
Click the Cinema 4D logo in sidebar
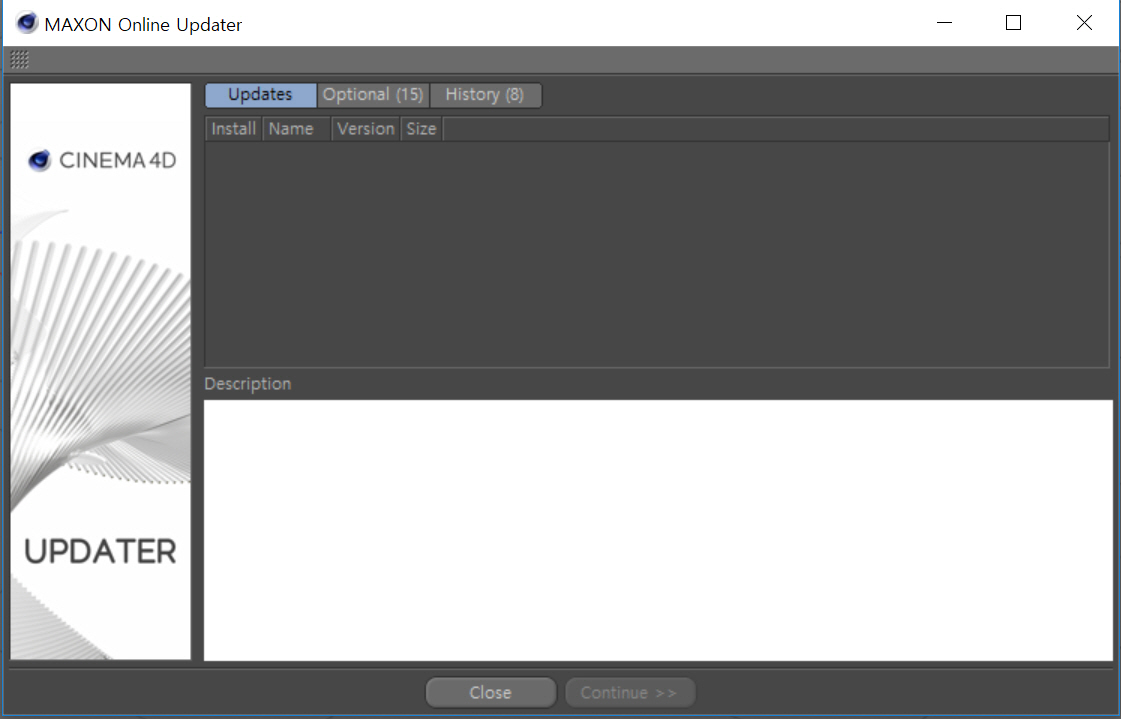point(101,160)
